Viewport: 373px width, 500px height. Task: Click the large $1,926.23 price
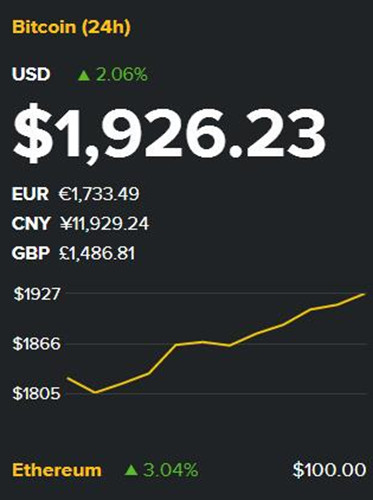tap(169, 134)
